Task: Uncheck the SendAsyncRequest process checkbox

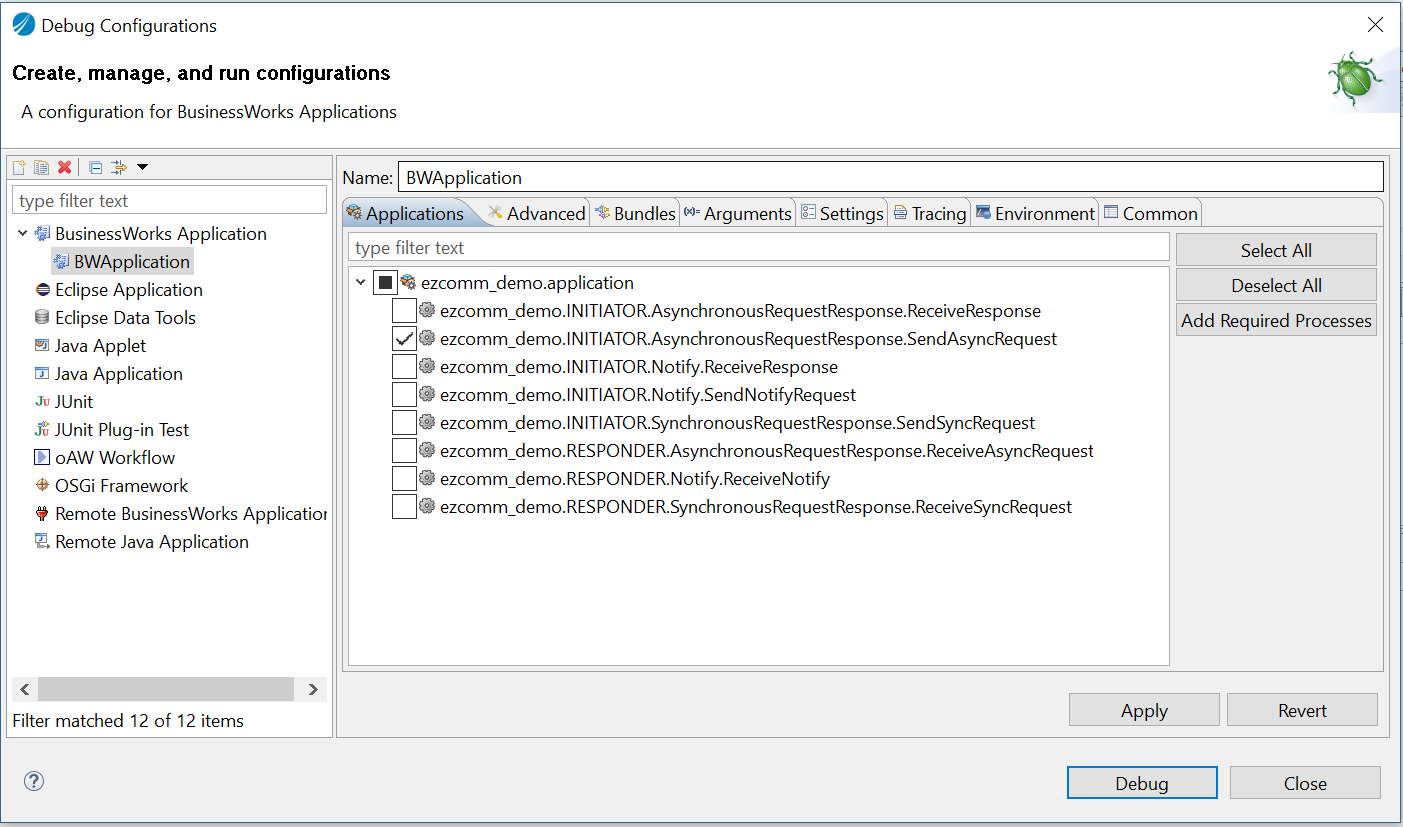Action: point(404,339)
